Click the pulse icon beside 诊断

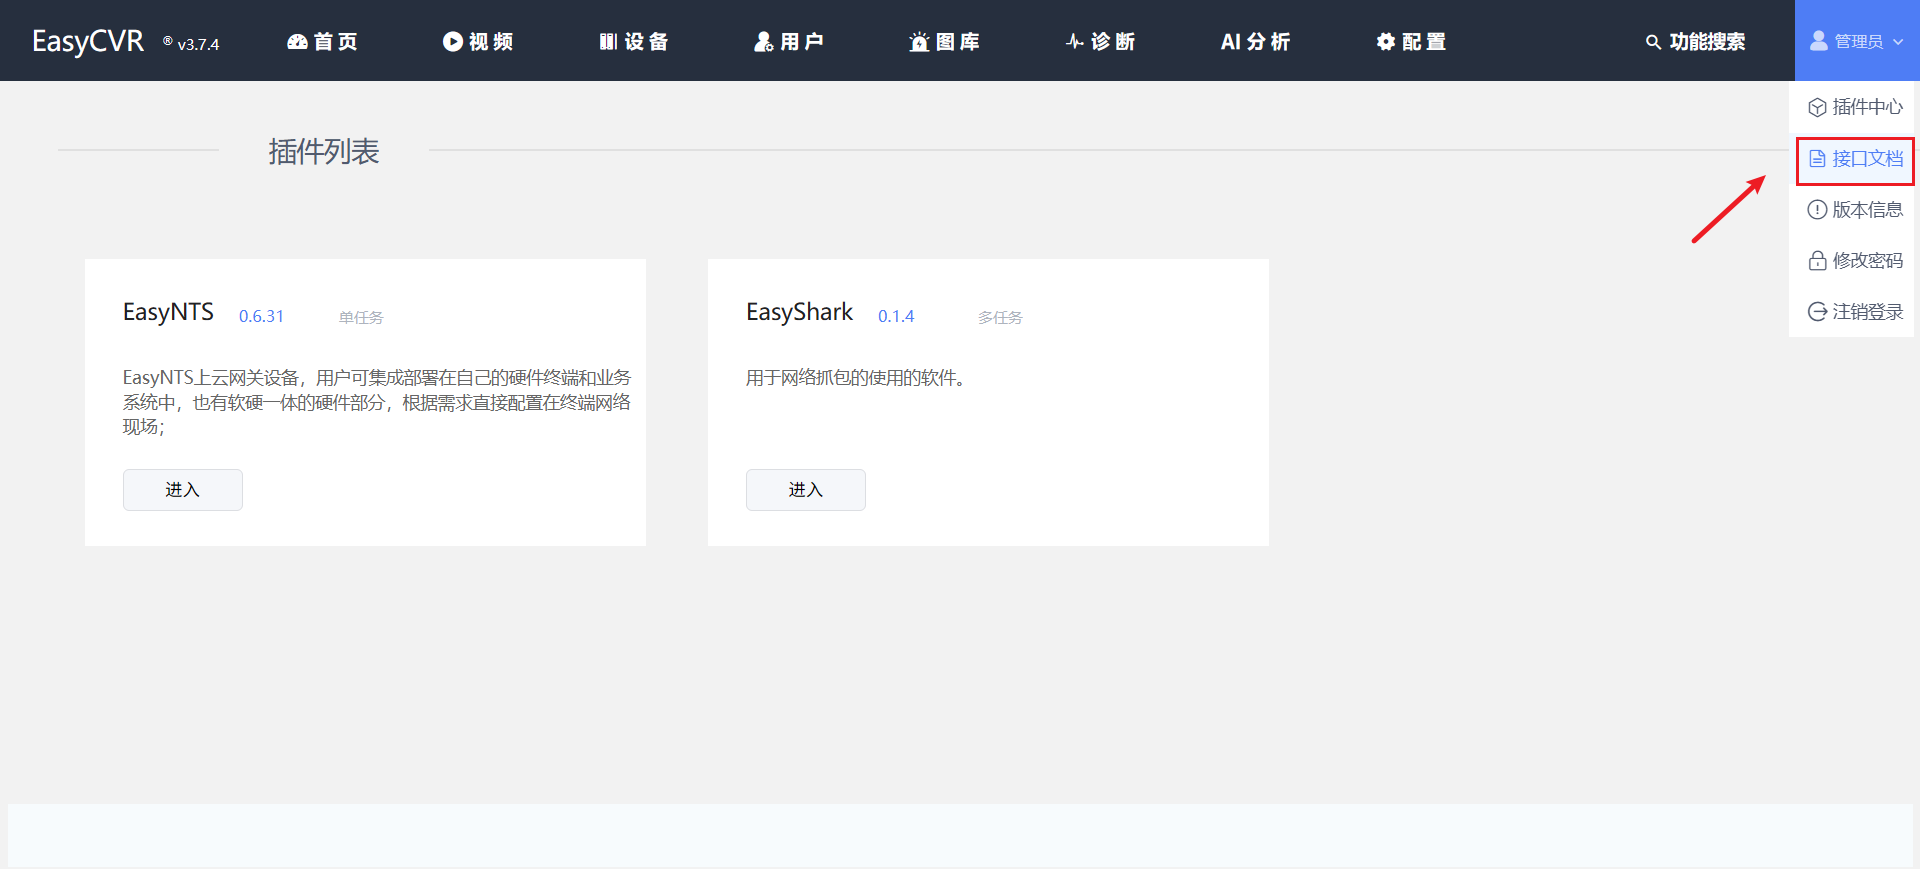[1075, 42]
